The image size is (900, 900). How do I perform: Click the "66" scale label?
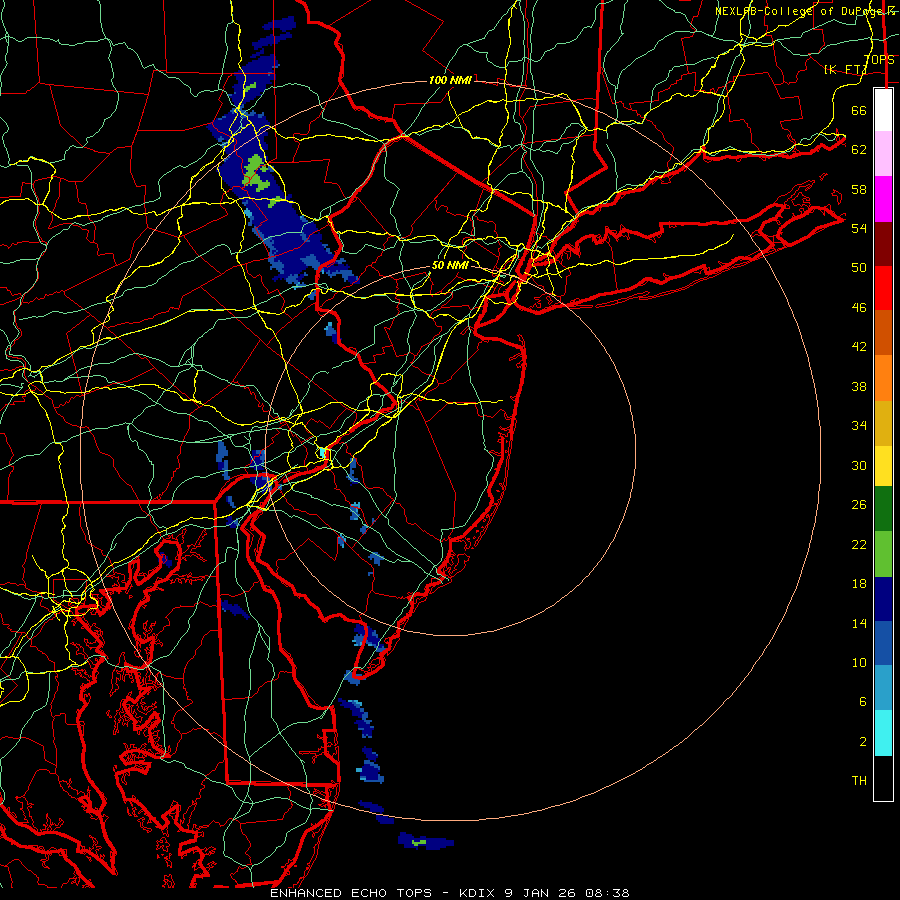[859, 110]
